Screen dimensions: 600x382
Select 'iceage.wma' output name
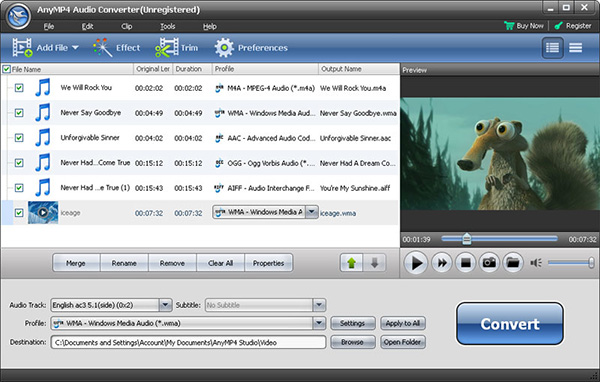tap(338, 213)
